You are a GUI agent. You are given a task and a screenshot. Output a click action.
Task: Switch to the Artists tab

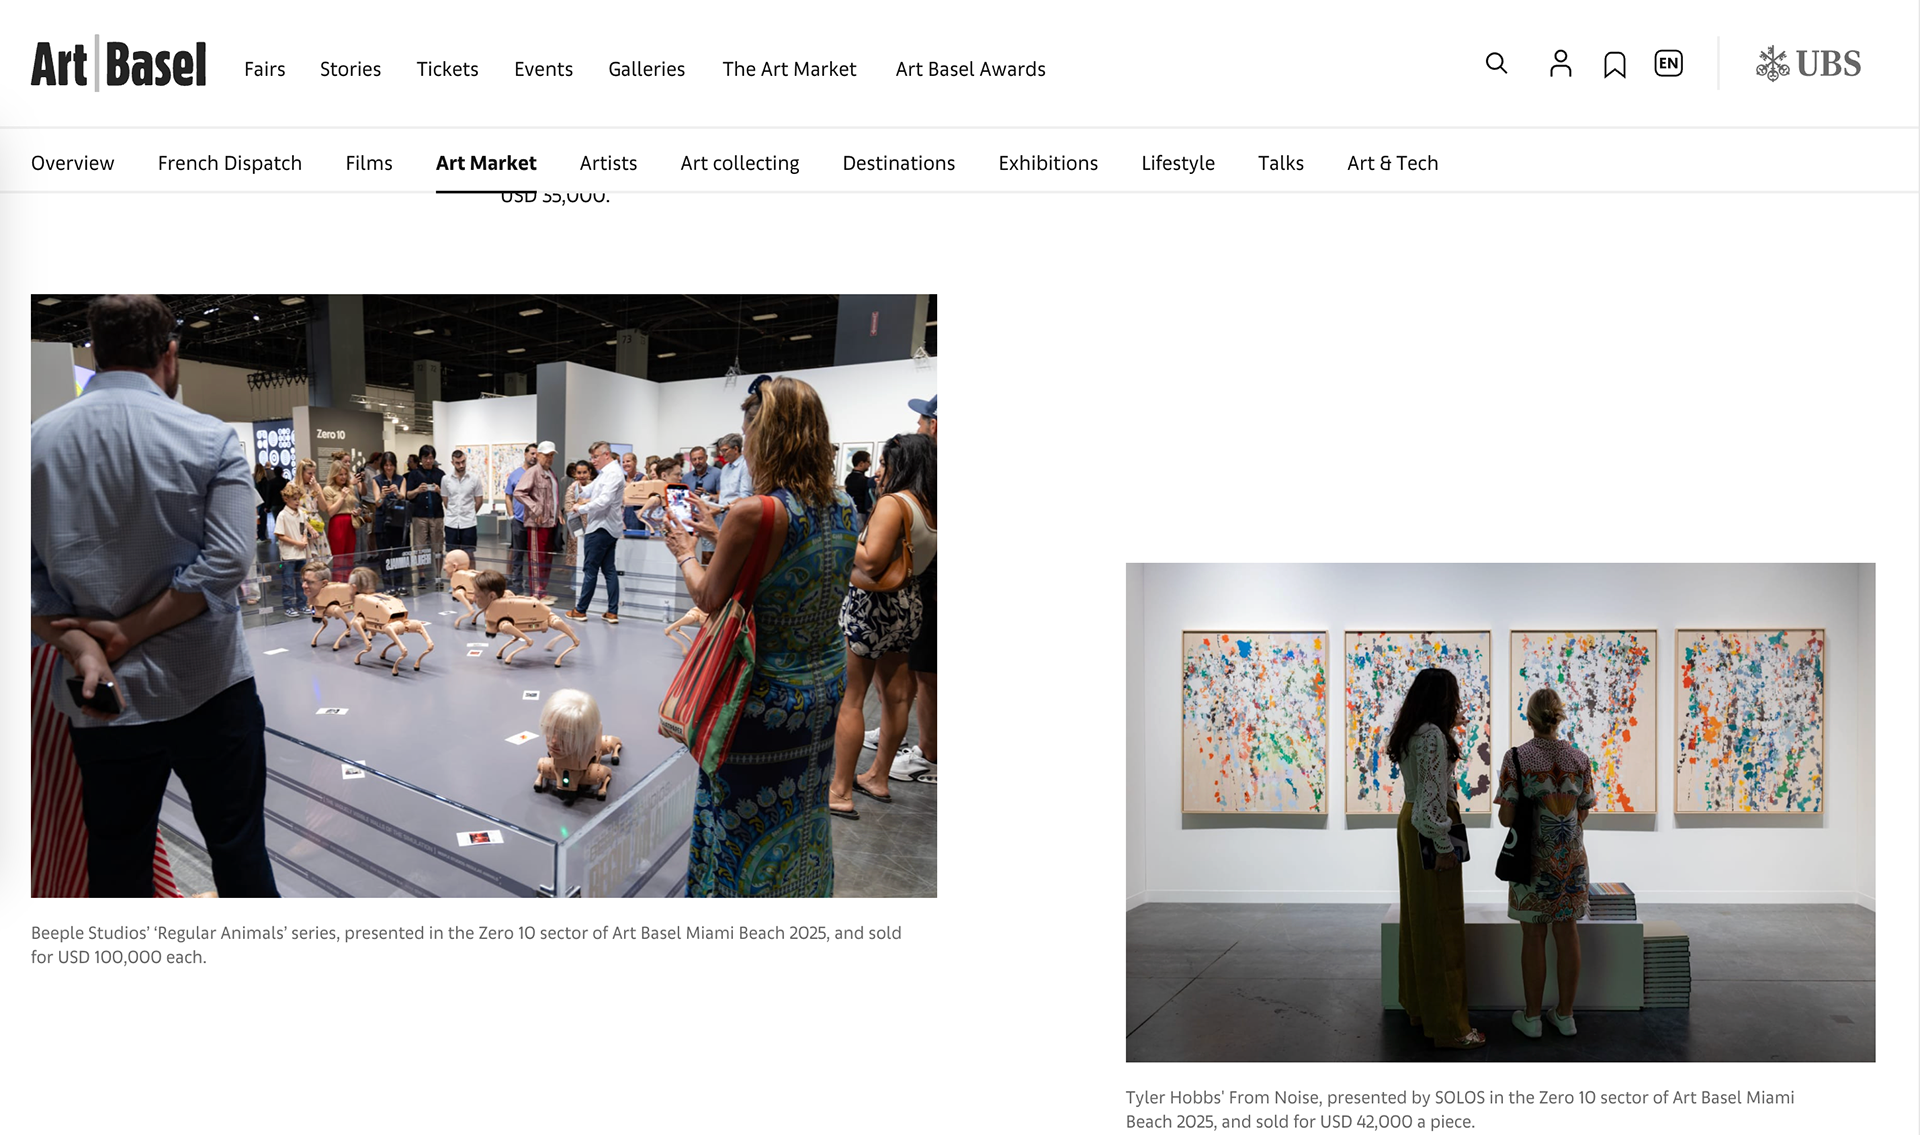coord(608,163)
